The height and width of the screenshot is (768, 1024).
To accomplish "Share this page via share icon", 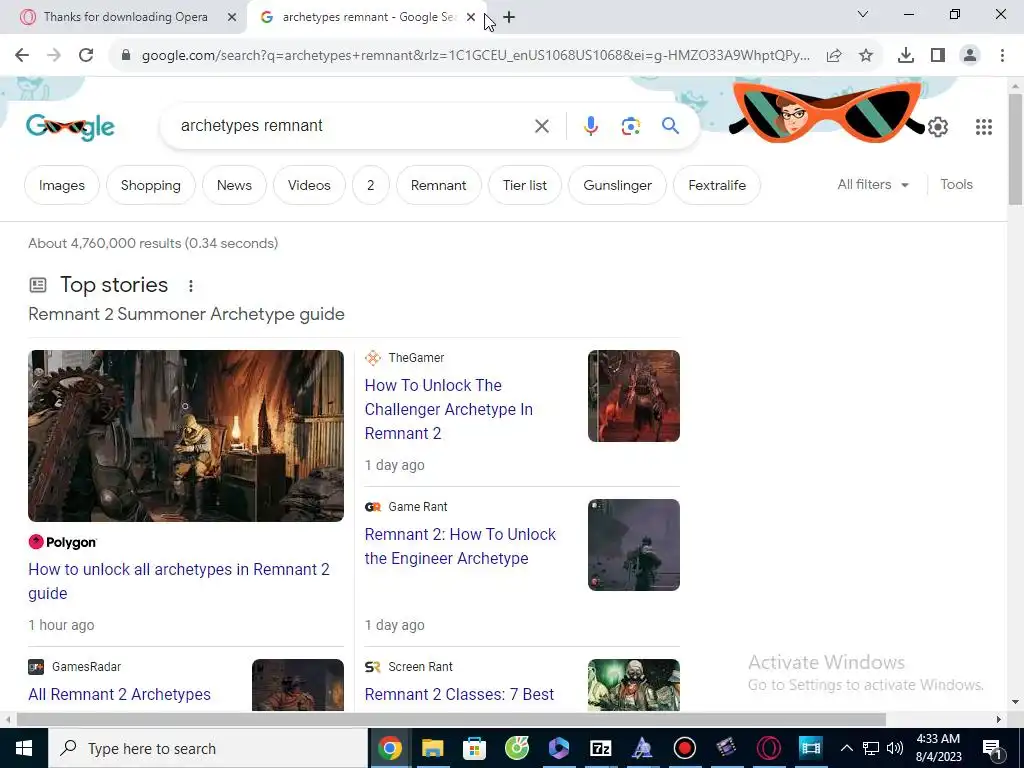I will pos(834,56).
